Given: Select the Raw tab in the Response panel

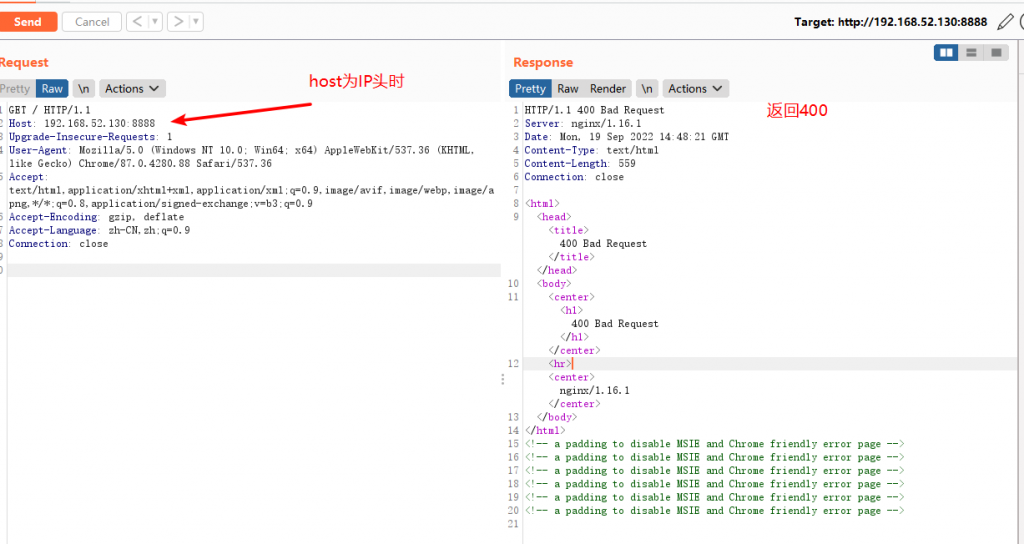Looking at the screenshot, I should point(568,89).
